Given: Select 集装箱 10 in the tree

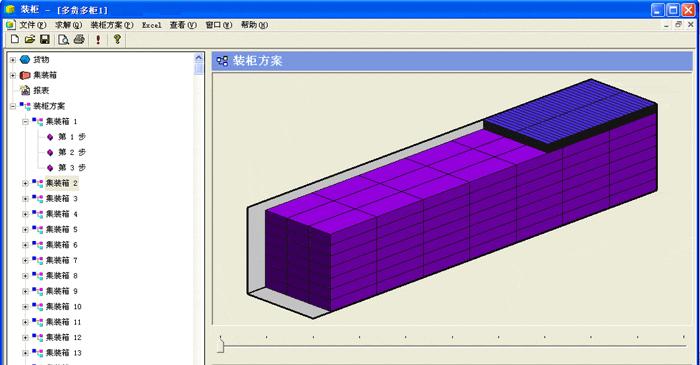Looking at the screenshot, I should click(x=63, y=307).
